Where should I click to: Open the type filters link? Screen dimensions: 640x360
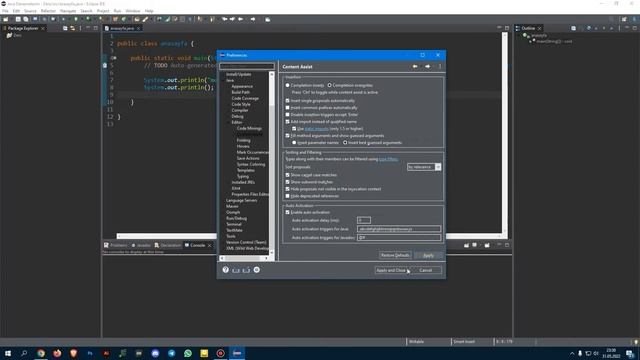pyautogui.click(x=388, y=159)
